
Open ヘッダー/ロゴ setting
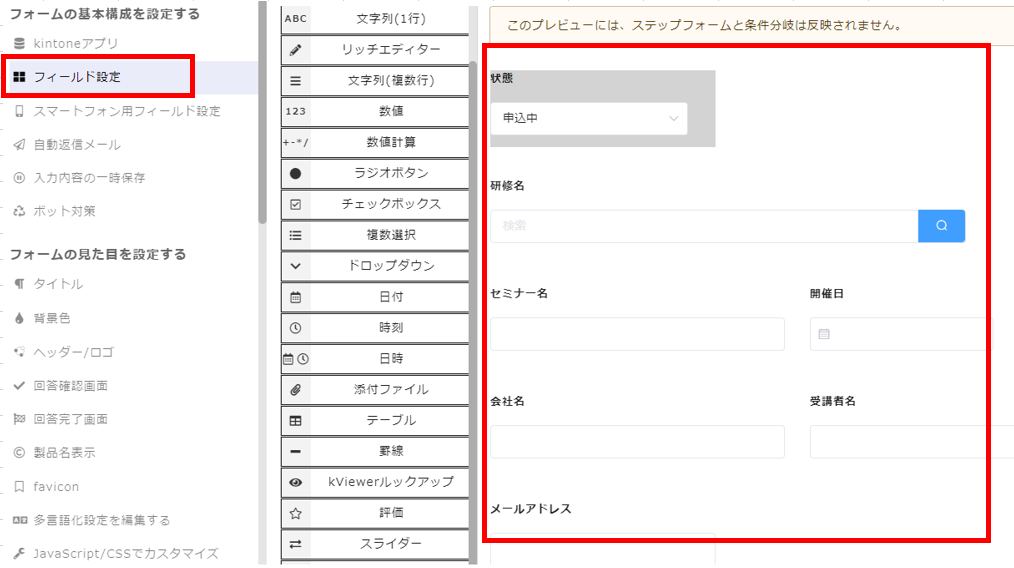click(73, 352)
